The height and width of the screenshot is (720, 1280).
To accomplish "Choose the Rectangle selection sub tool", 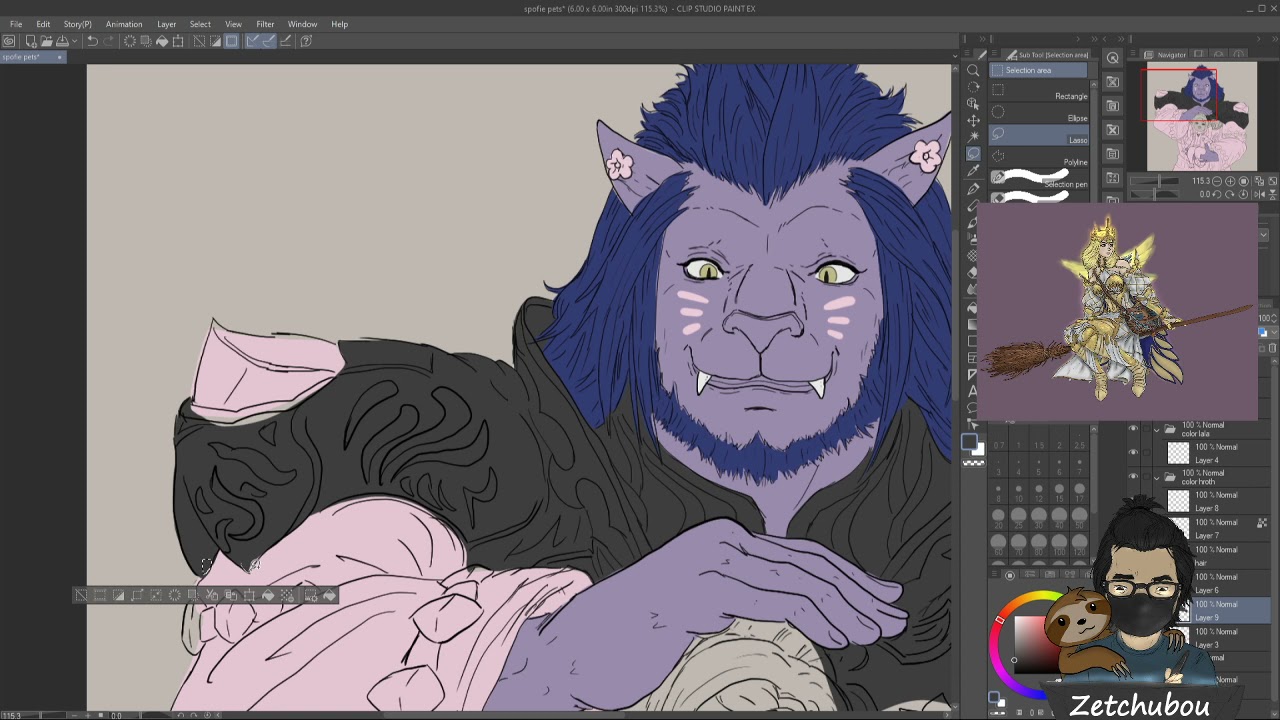I will coord(1039,93).
